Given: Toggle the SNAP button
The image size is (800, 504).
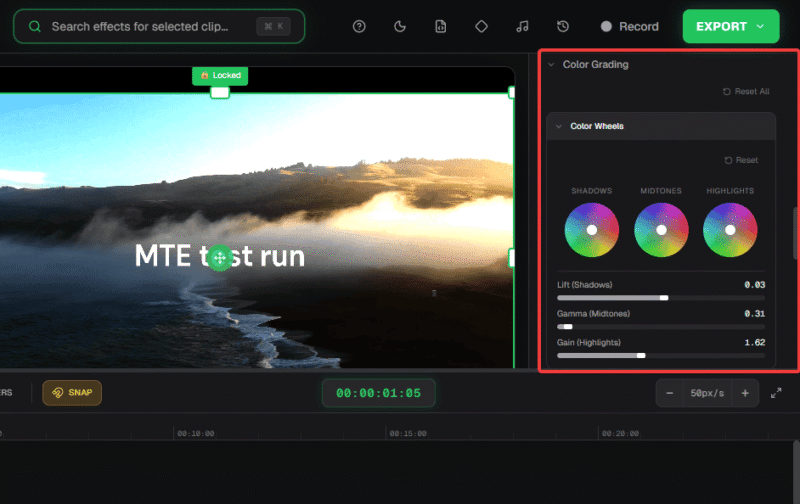Looking at the screenshot, I should [x=72, y=393].
